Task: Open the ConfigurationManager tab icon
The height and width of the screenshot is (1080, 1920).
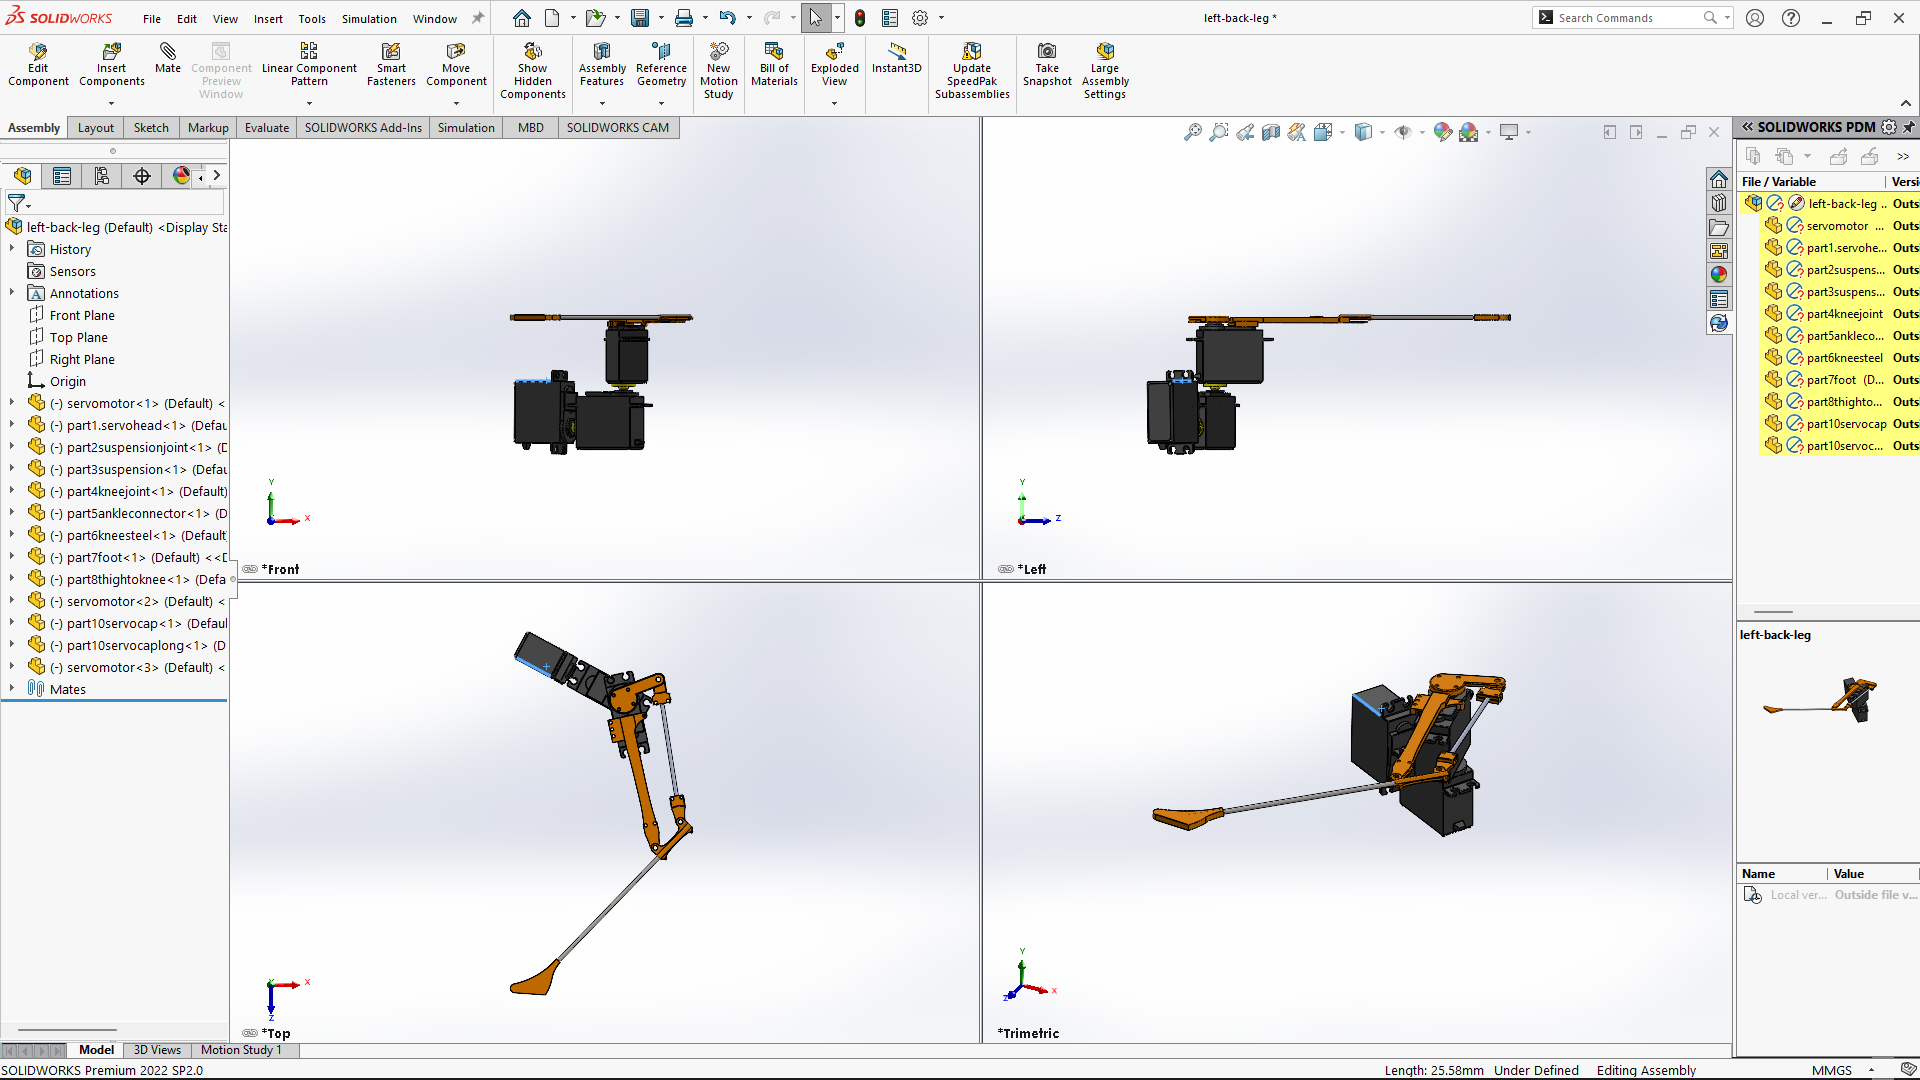Action: pyautogui.click(x=102, y=176)
